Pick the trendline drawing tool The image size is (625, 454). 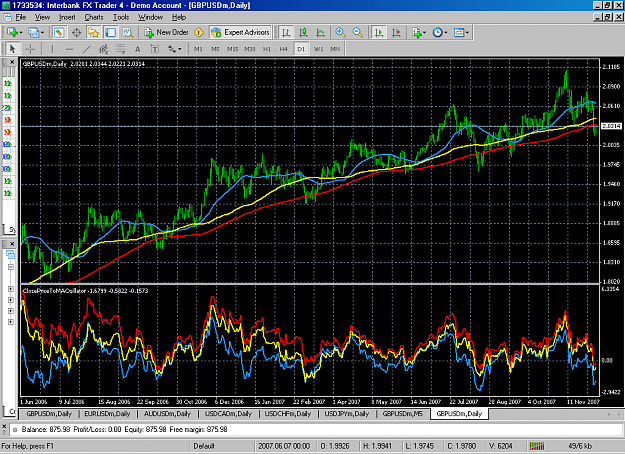86,49
